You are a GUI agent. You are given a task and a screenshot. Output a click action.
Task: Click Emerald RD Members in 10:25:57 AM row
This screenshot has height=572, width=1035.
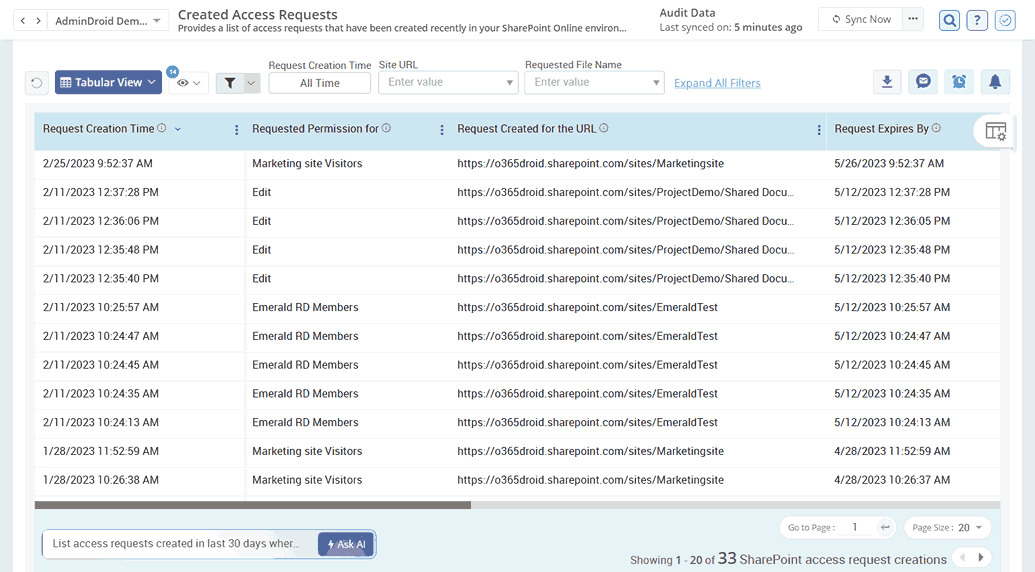click(305, 307)
